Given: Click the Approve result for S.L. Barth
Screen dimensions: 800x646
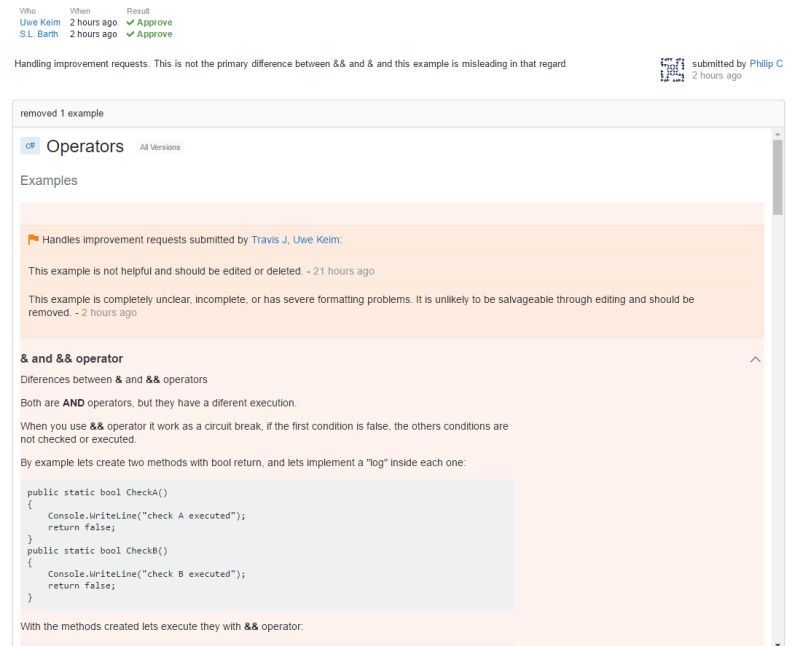Looking at the screenshot, I should pos(149,34).
